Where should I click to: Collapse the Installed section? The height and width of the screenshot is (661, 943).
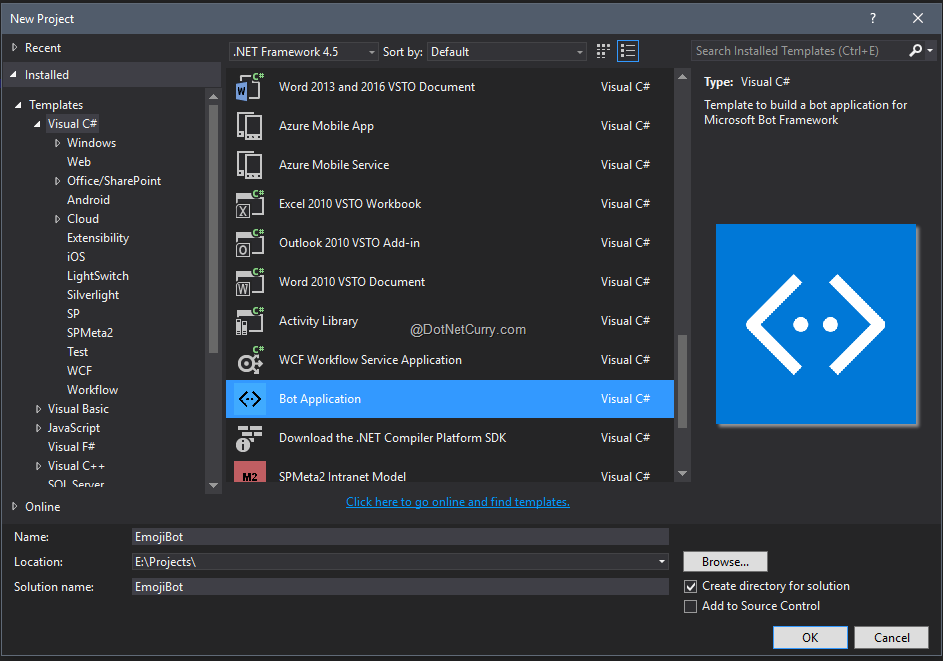14,75
